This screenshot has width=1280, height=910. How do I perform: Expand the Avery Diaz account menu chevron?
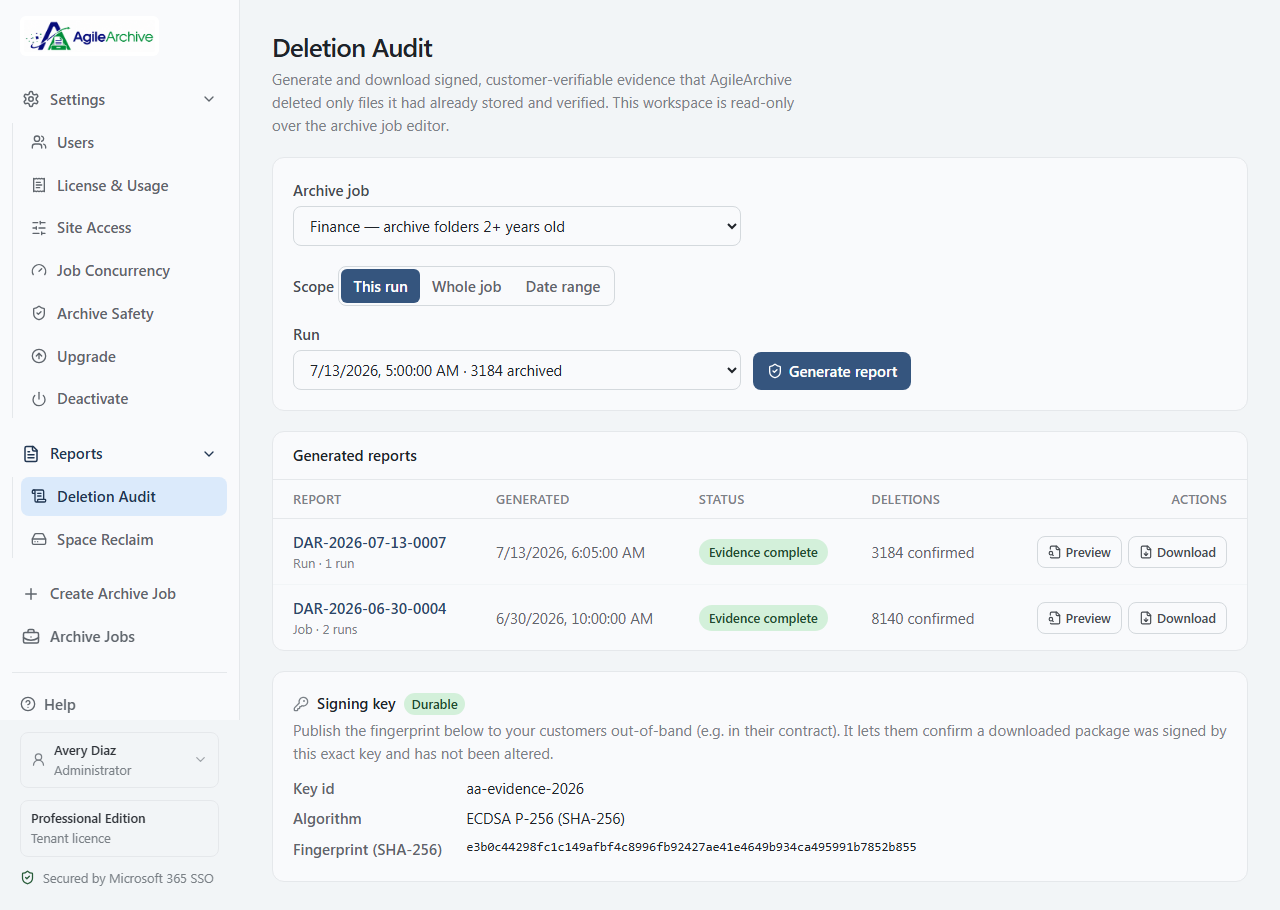click(x=200, y=760)
